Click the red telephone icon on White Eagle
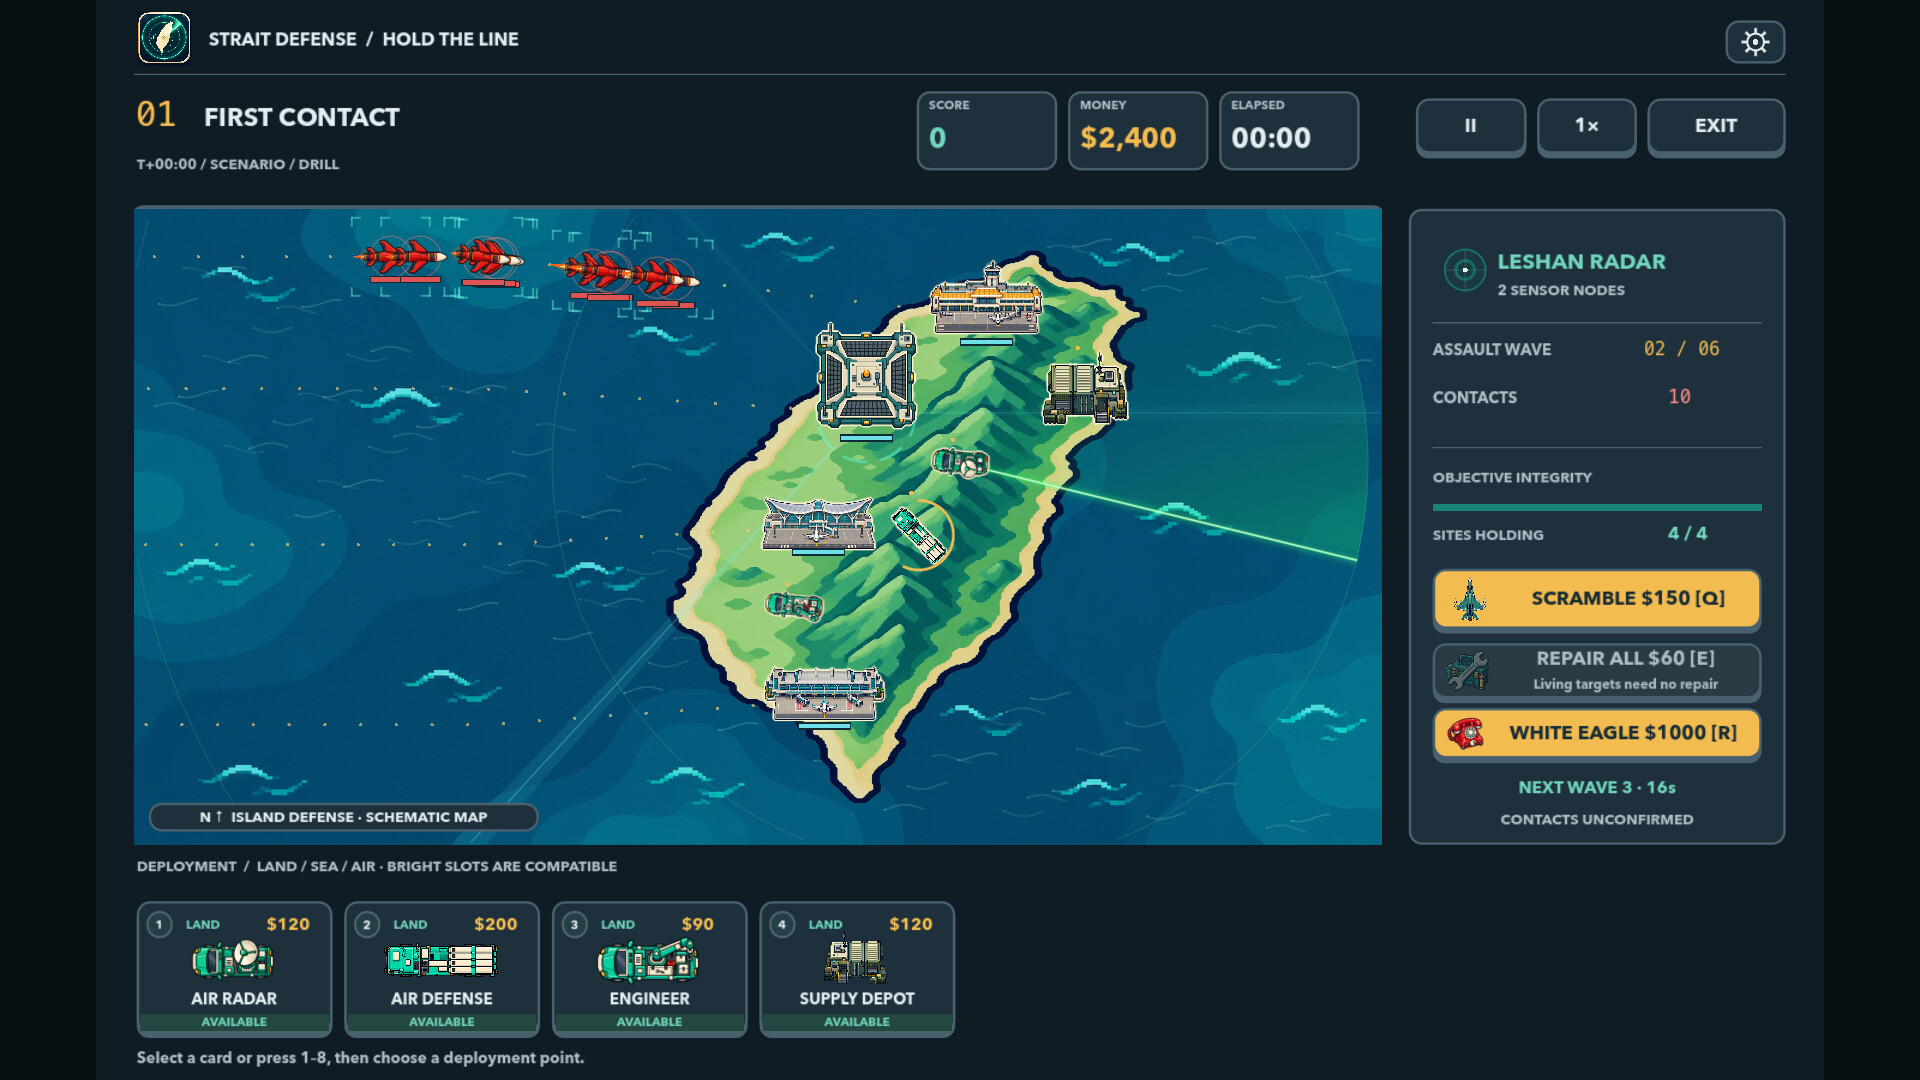The width and height of the screenshot is (1920, 1080). coord(1466,733)
